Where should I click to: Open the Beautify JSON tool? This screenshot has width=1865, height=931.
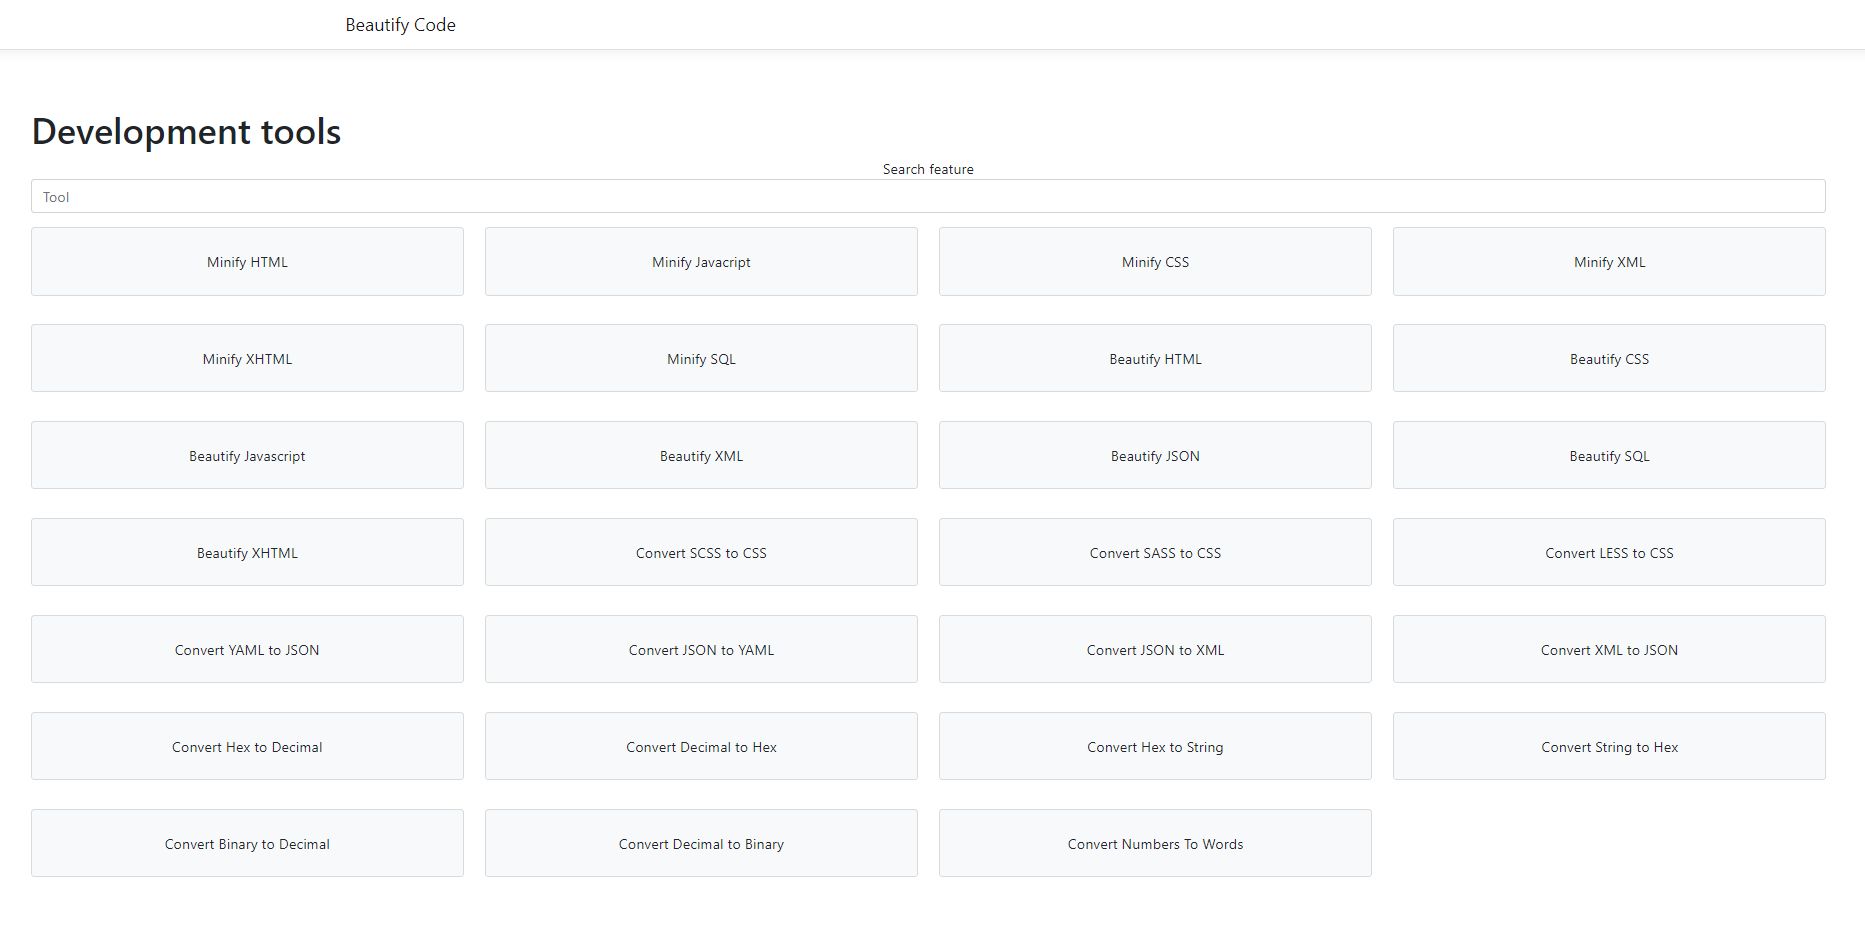[1155, 455]
